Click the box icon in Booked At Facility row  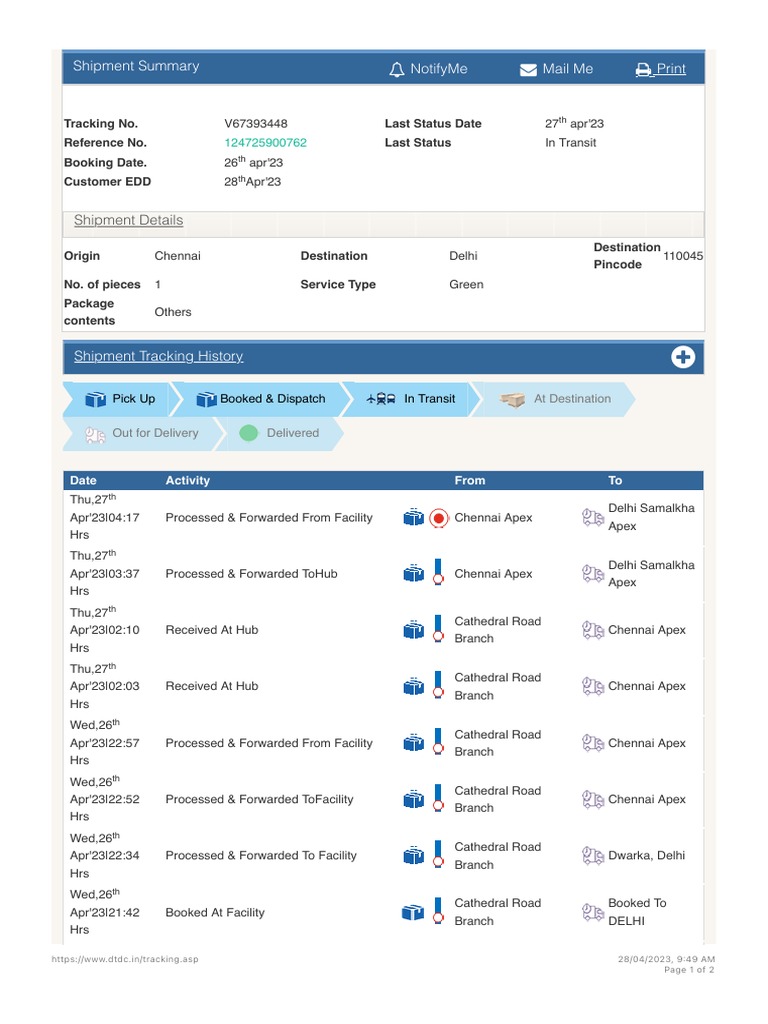pyautogui.click(x=413, y=913)
